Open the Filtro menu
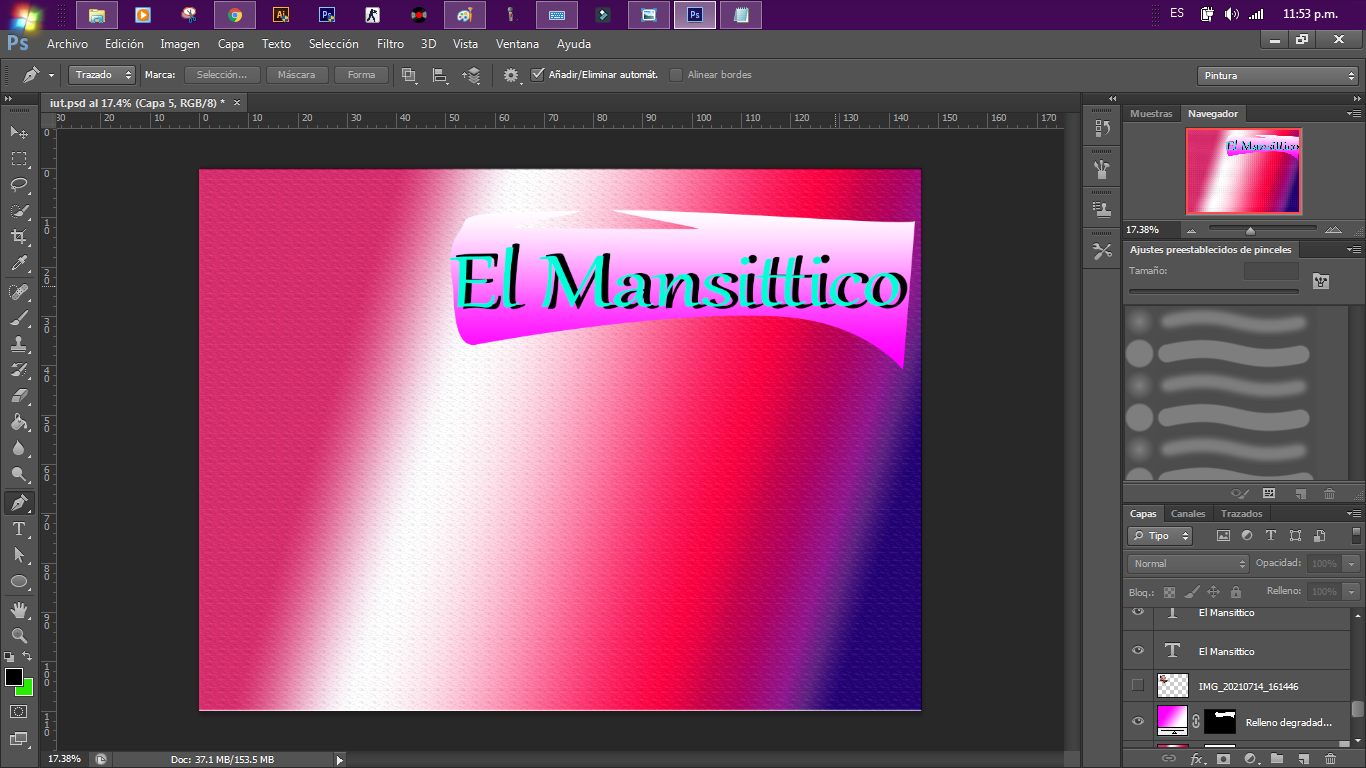 tap(390, 44)
